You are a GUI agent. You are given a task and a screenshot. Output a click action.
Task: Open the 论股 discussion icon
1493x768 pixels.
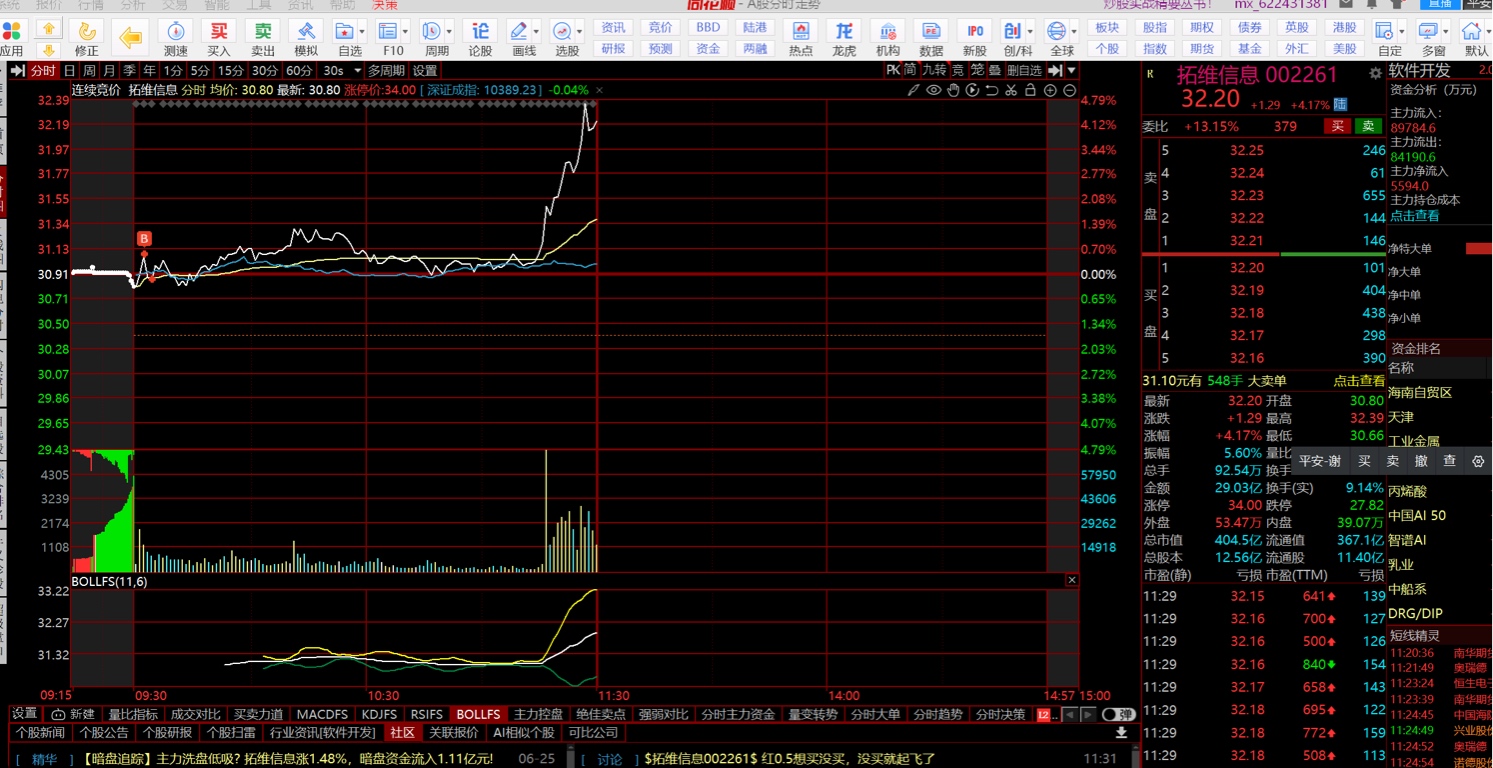tap(481, 37)
